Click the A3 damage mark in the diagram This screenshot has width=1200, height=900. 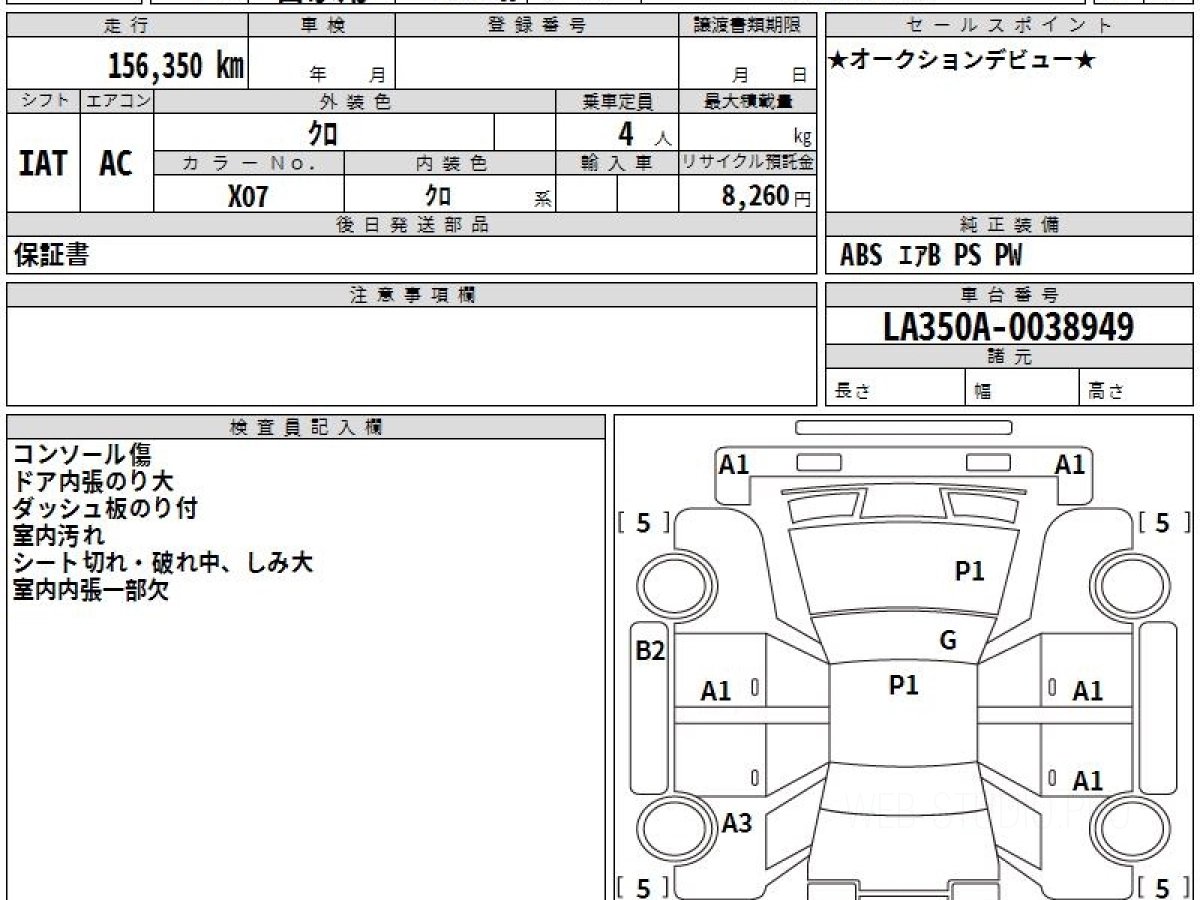tap(737, 823)
